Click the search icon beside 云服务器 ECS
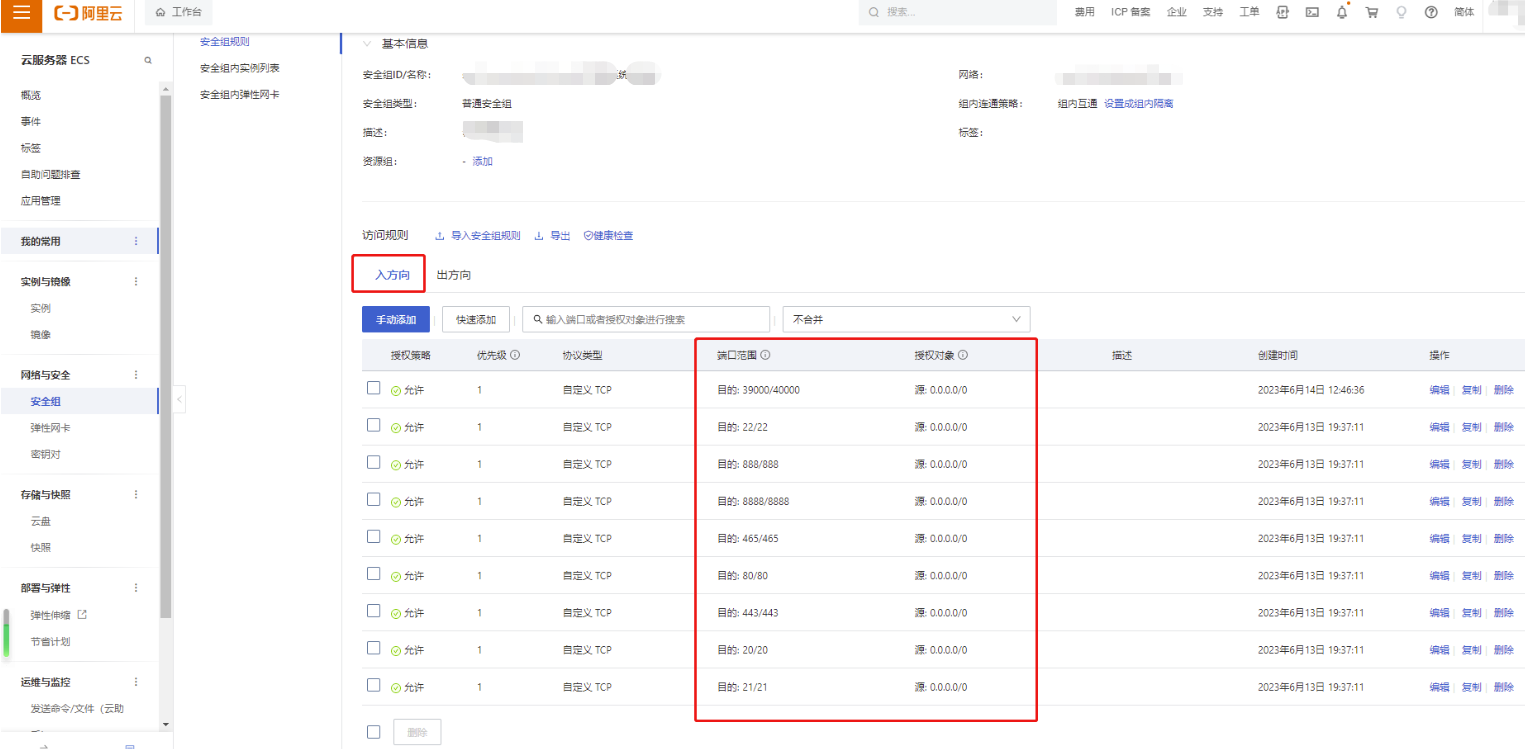Image resolution: width=1525 pixels, height=749 pixels. (148, 61)
